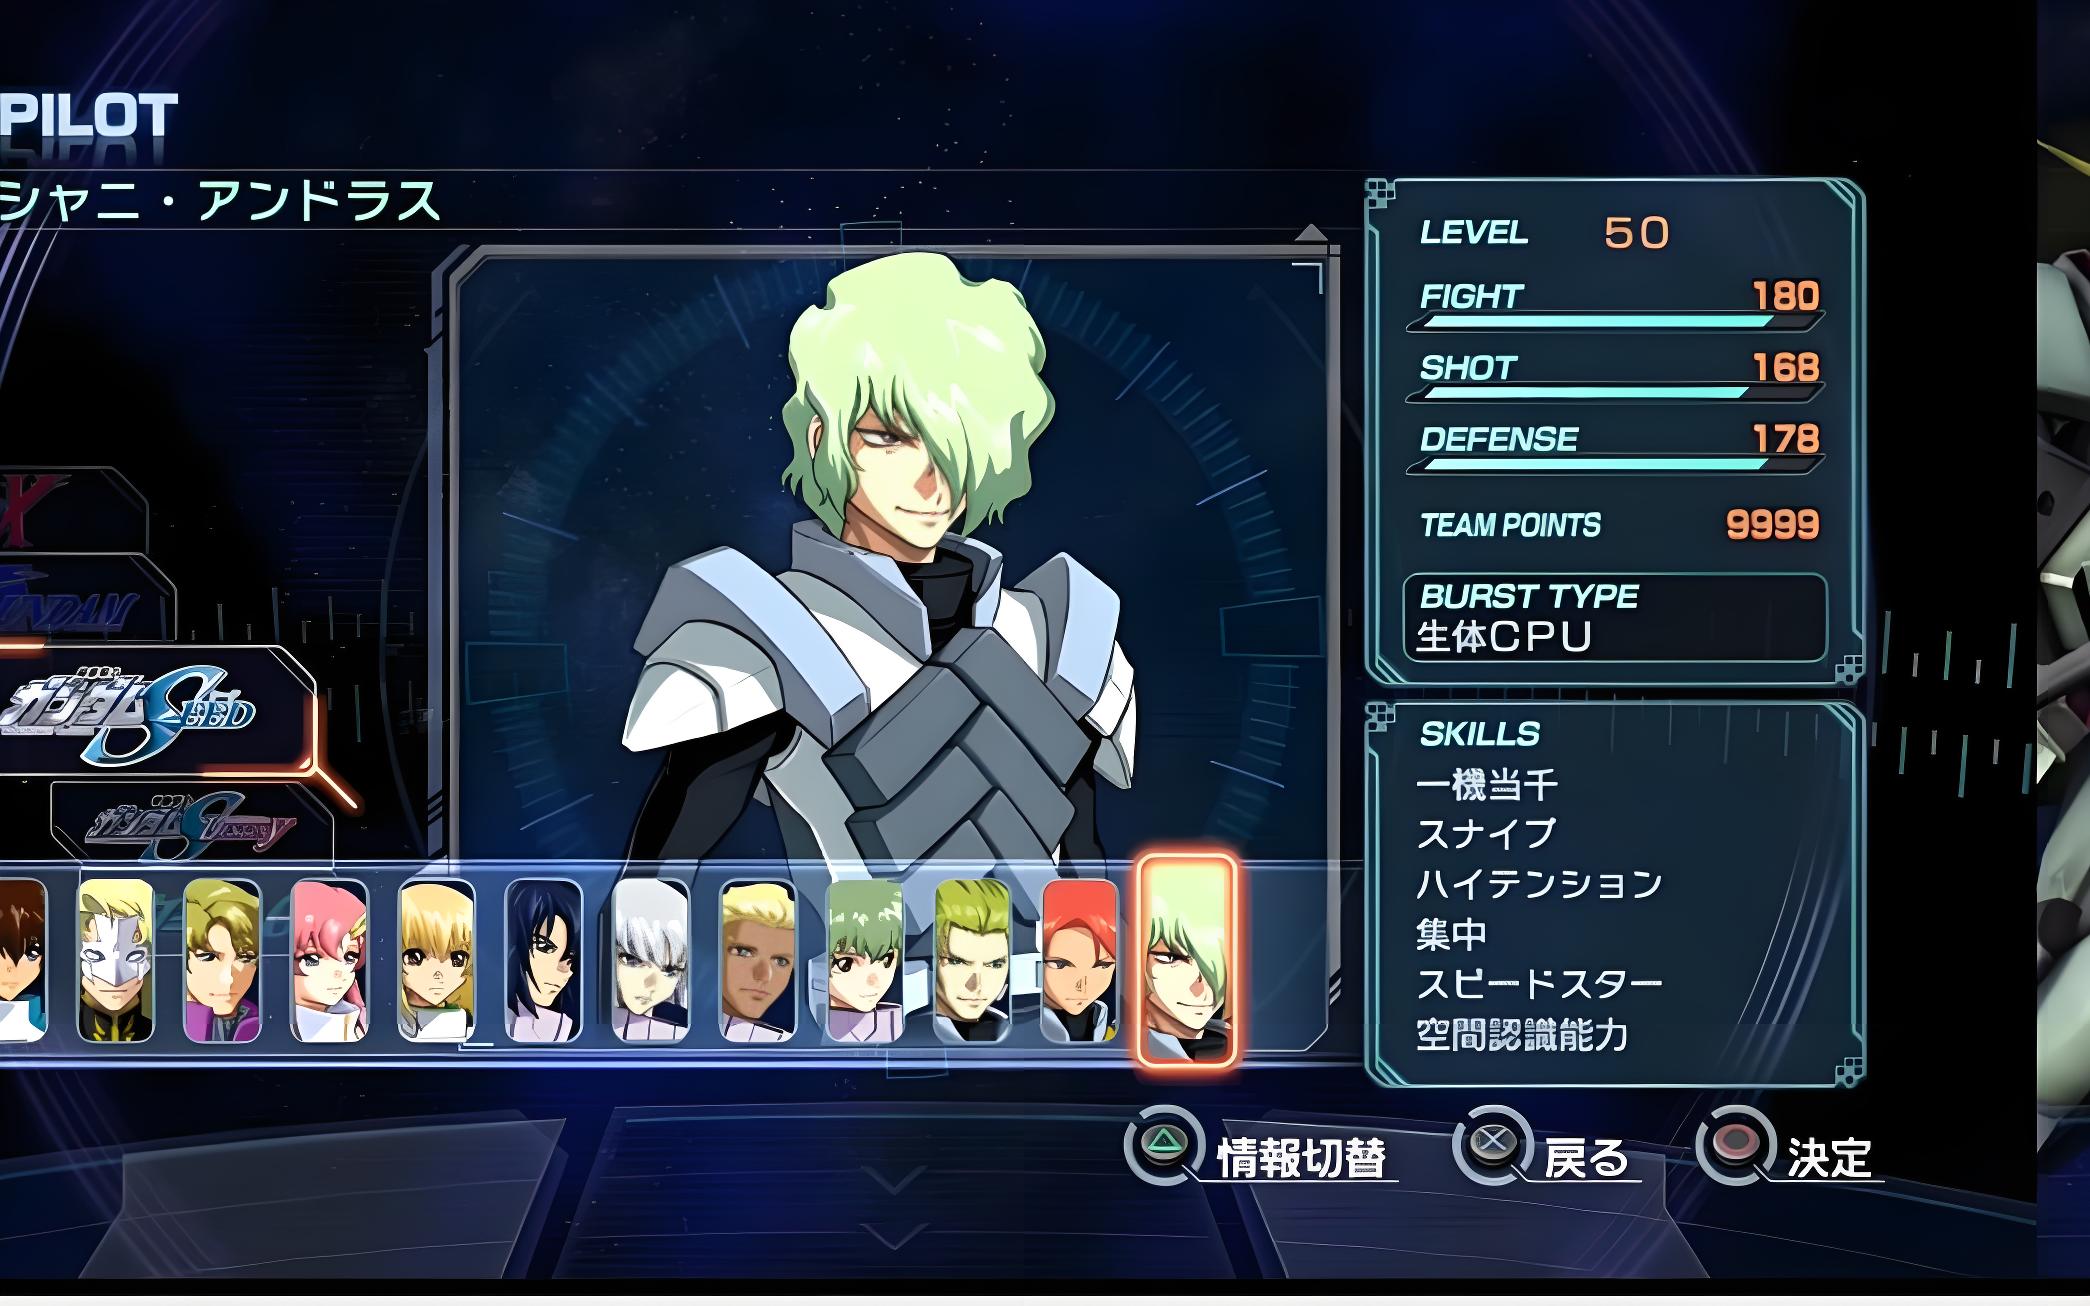Click the 戻る back label
This screenshot has height=1306, width=2090.
click(1586, 1158)
